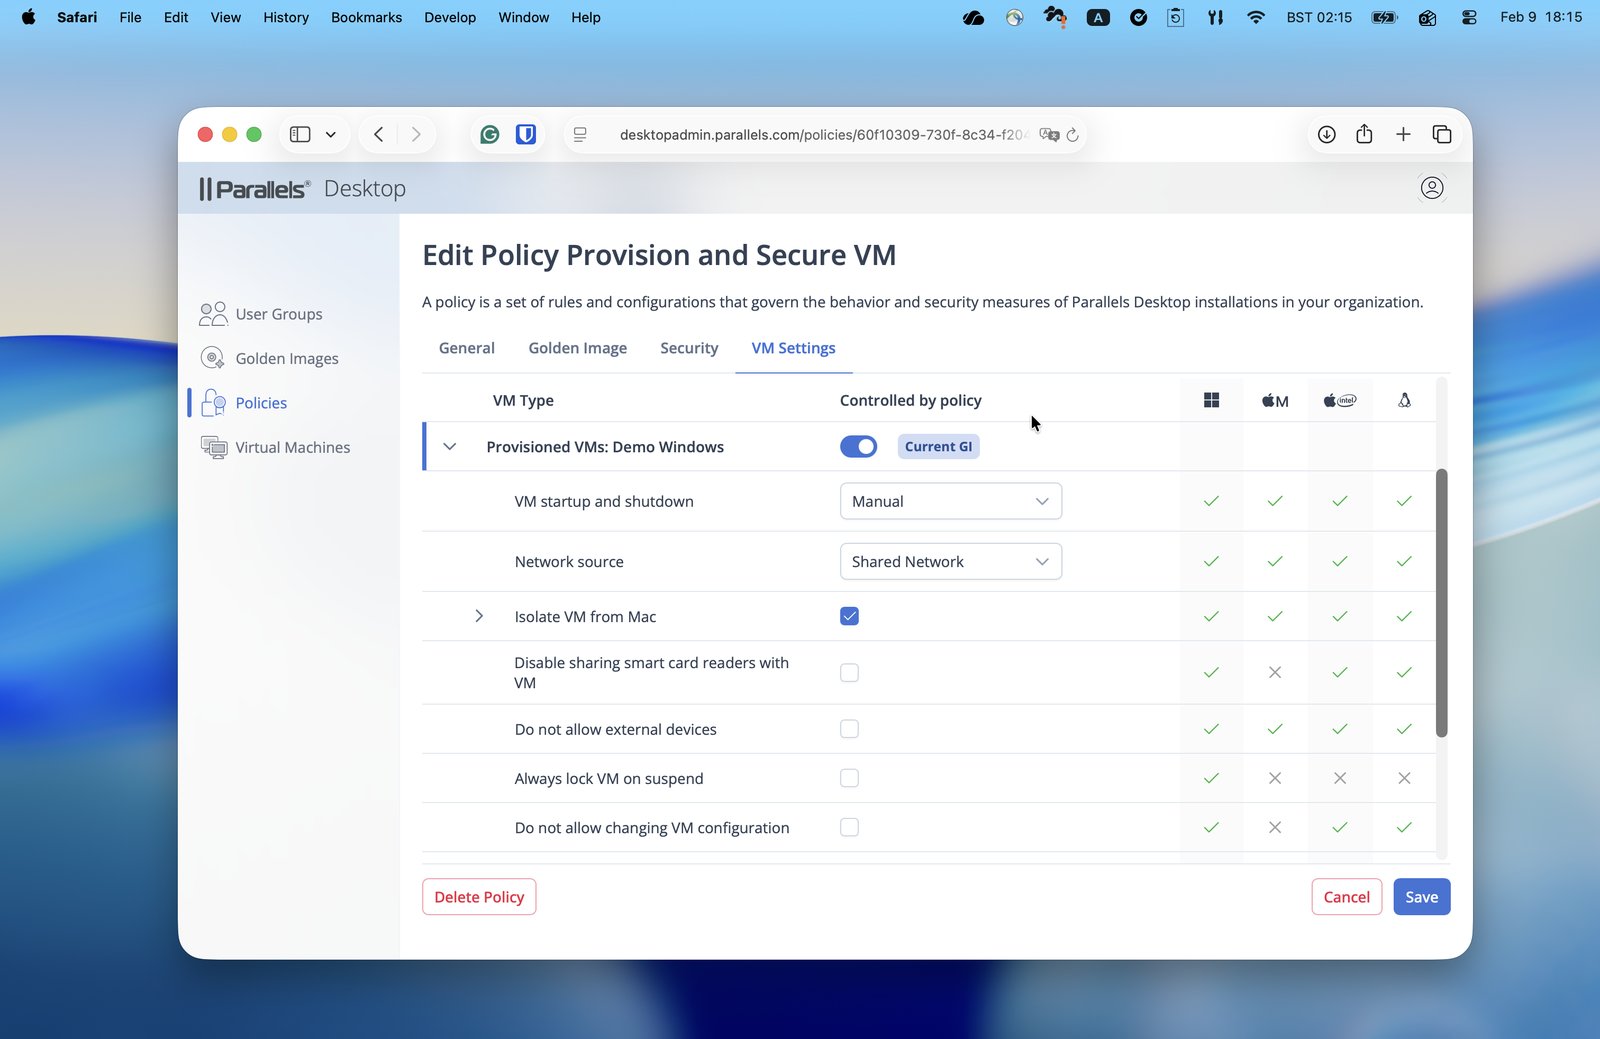Click the date and time in menu bar

coord(1541,17)
